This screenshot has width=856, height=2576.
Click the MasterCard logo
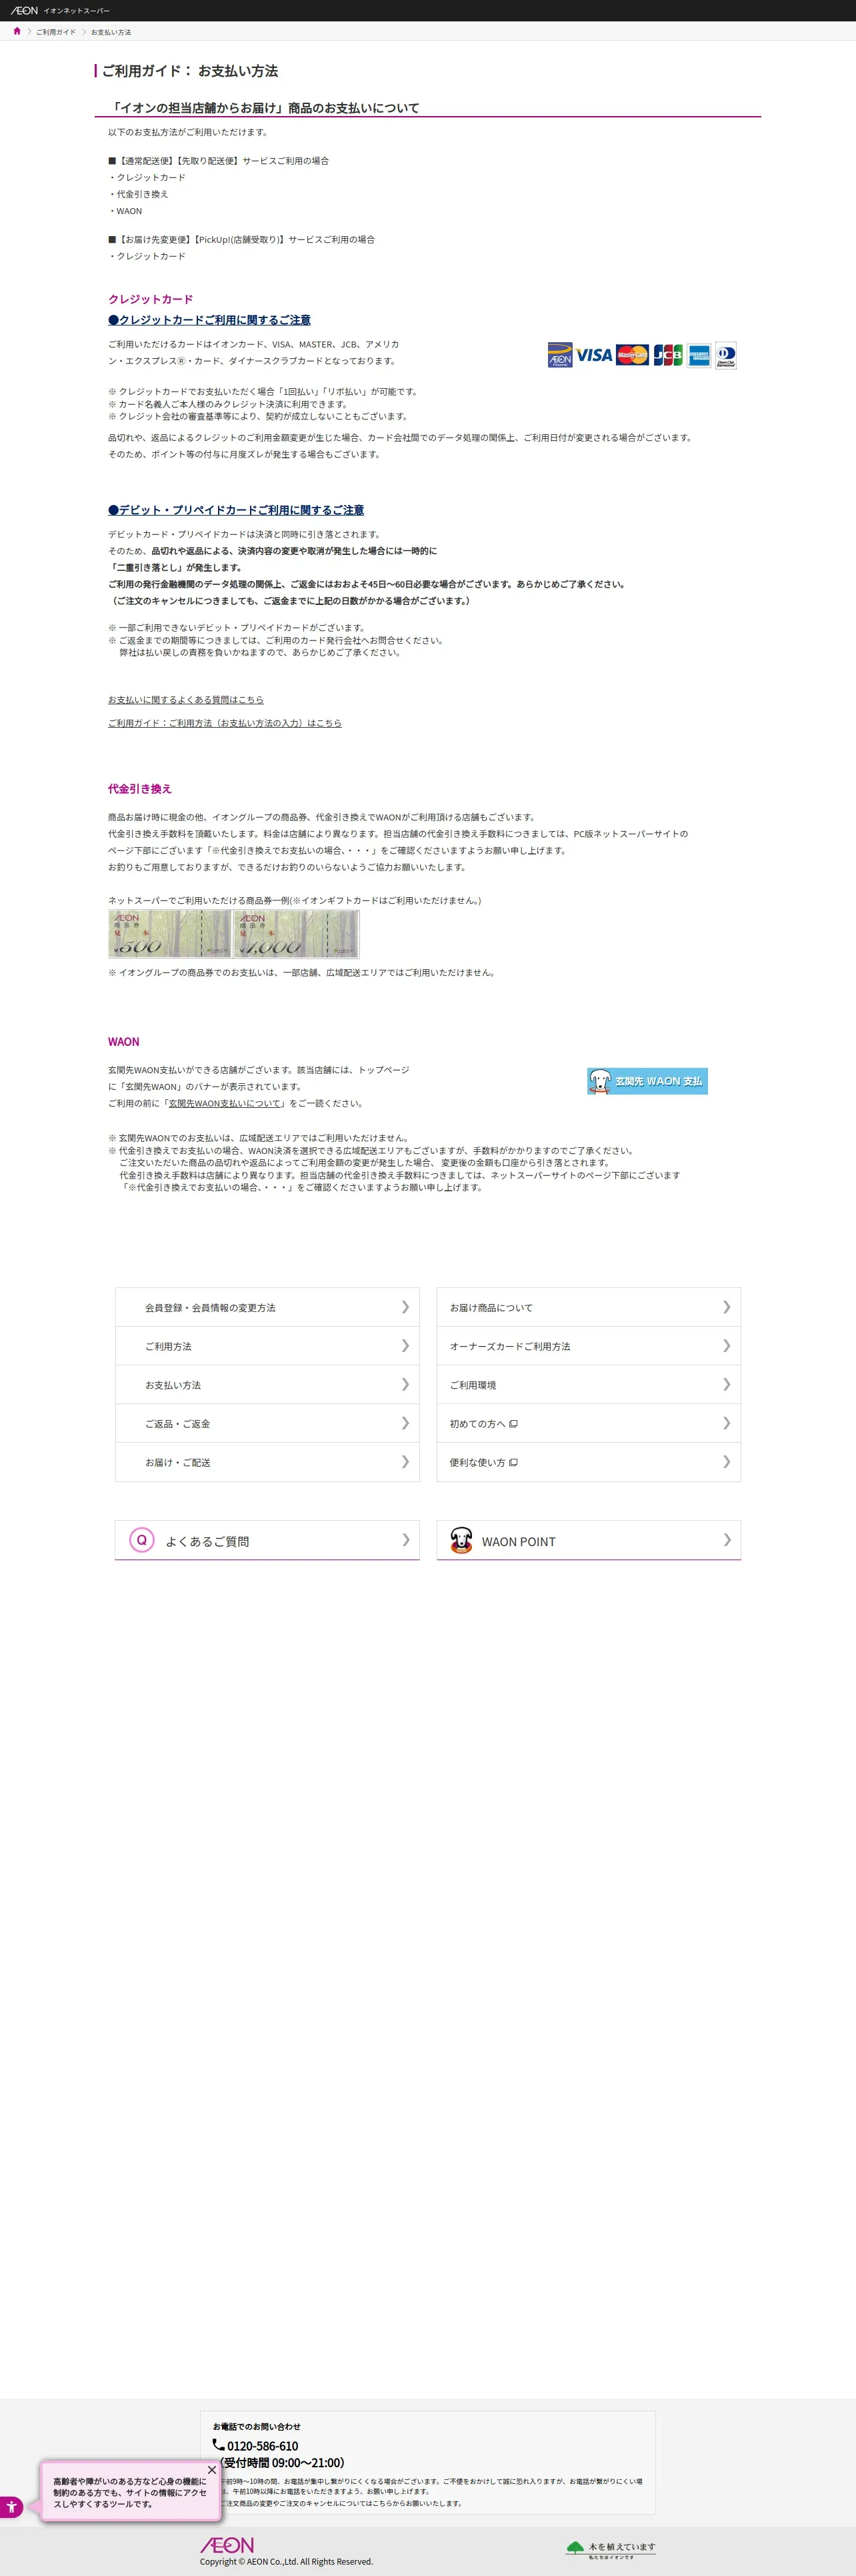pos(632,355)
